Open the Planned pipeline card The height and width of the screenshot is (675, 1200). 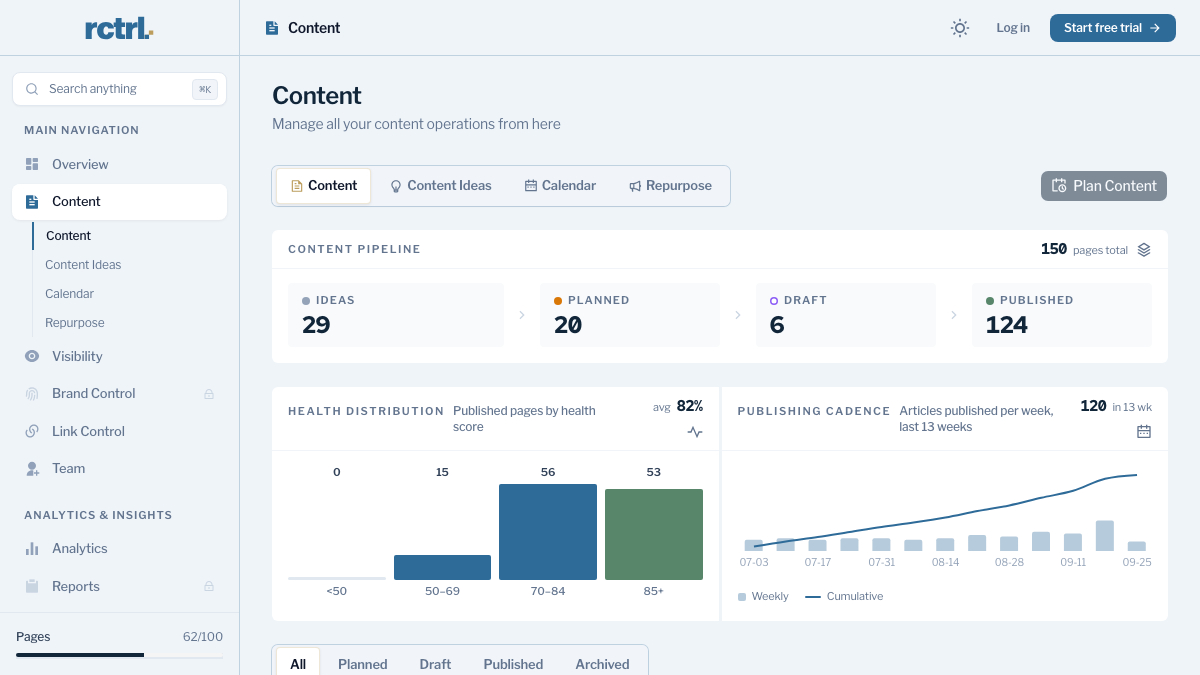630,315
